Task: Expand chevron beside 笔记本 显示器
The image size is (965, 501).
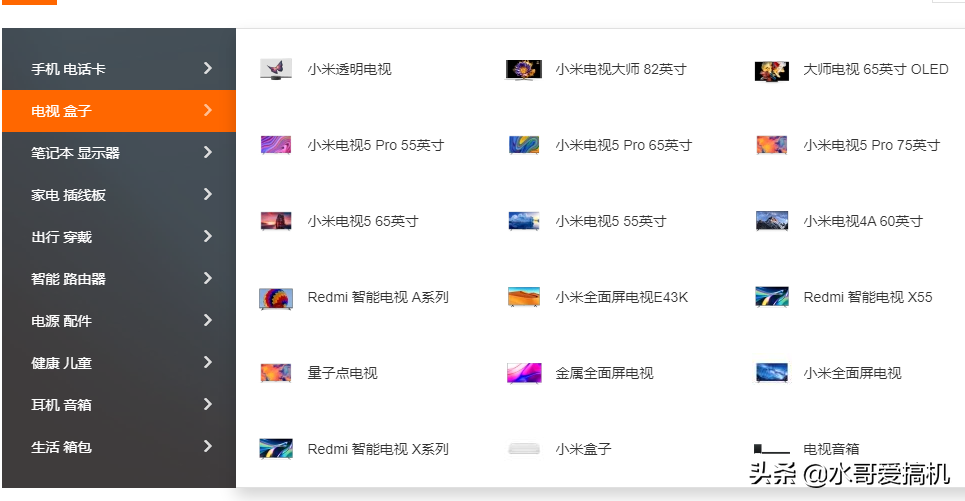Action: pos(208,152)
